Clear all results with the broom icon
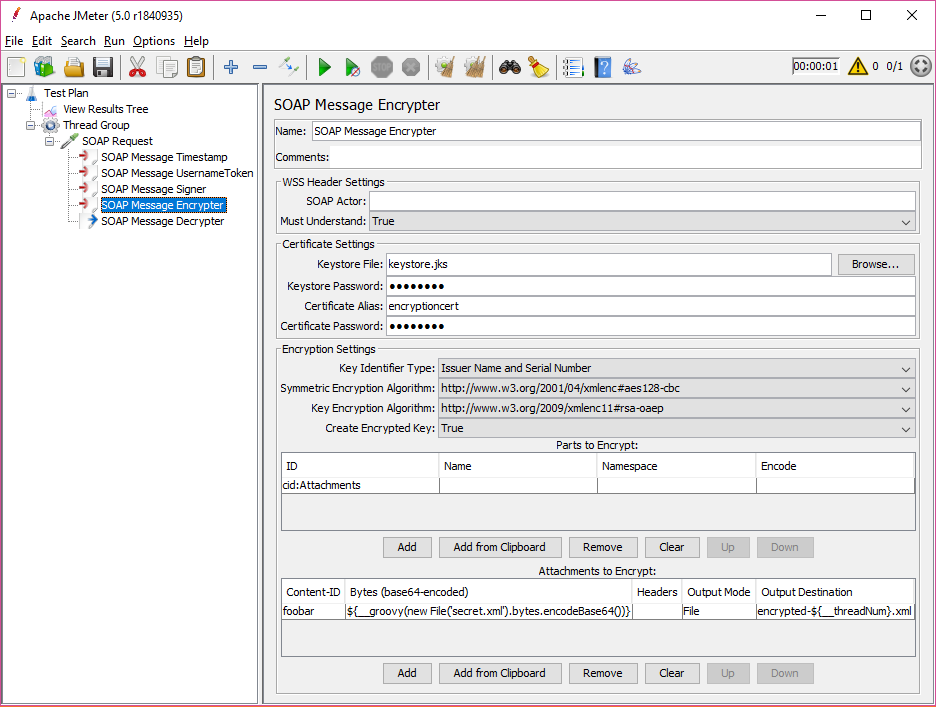Viewport: 936px width, 707px height. (539, 67)
